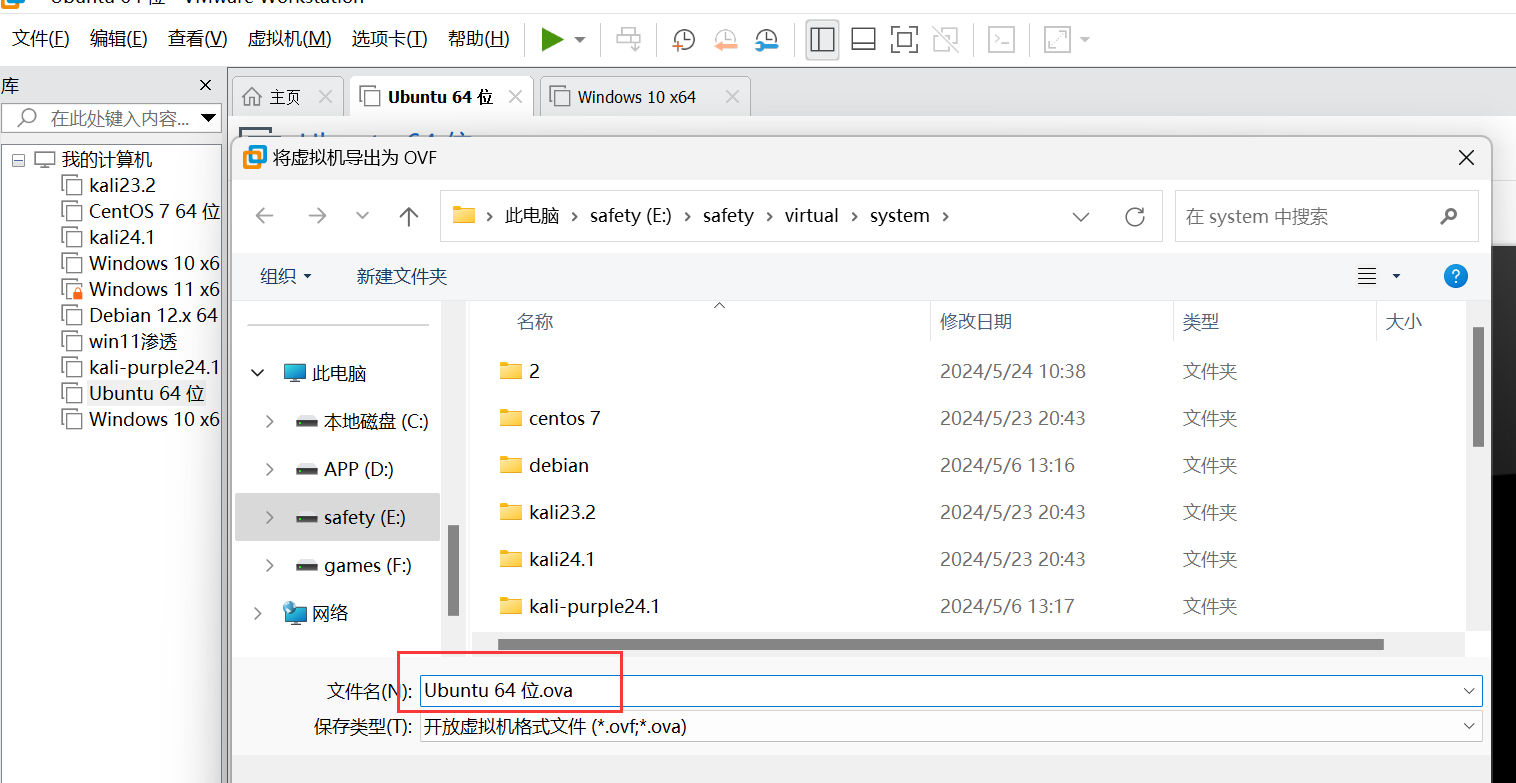Click the Unity mode toolbar icon
The width and height of the screenshot is (1516, 783).
click(x=945, y=39)
